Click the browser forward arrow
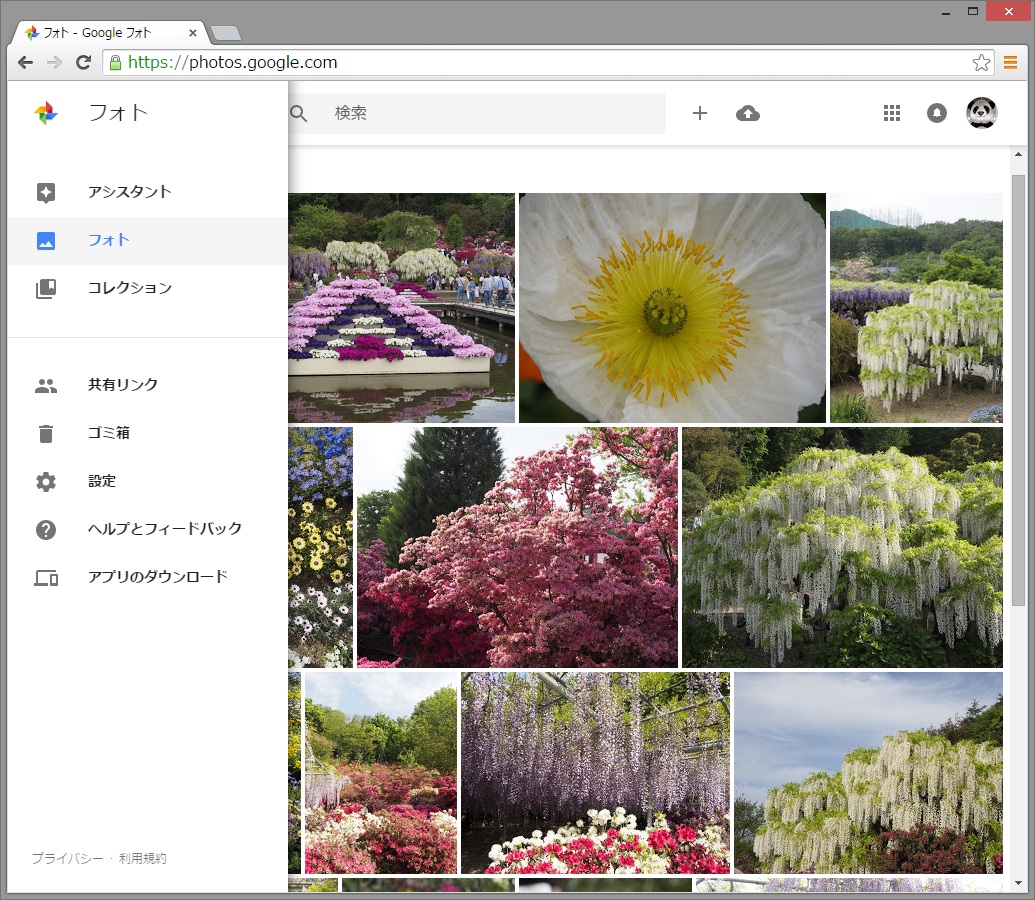Viewport: 1035px width, 900px height. [54, 63]
